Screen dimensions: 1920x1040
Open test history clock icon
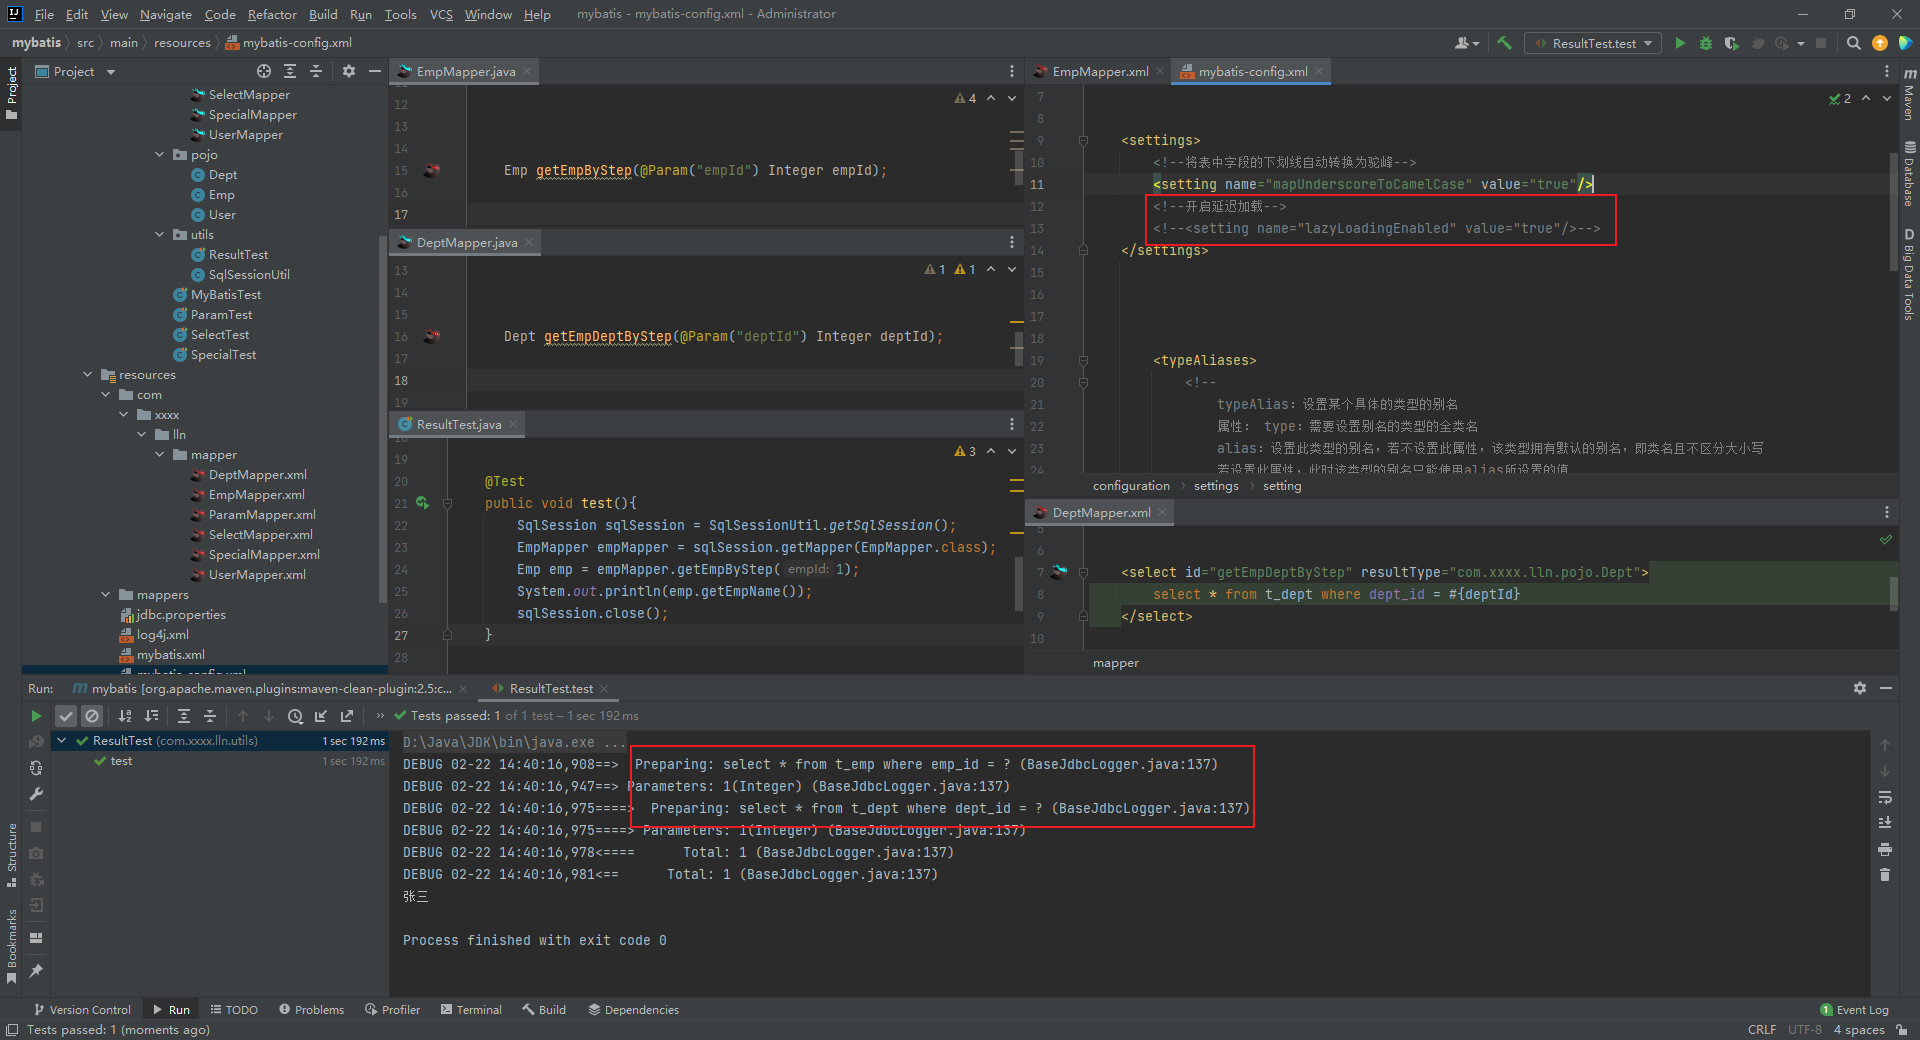295,716
